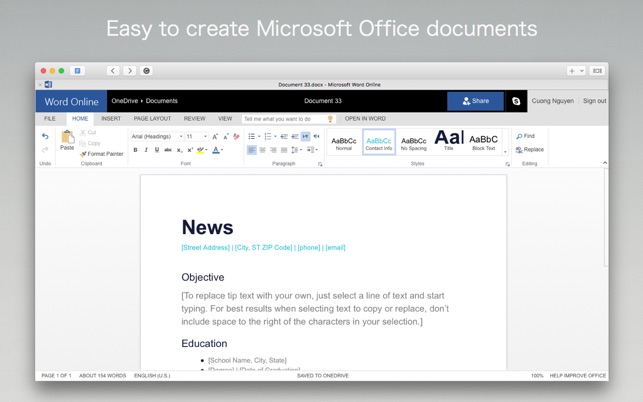Center align the paragraph
The height and width of the screenshot is (402, 643).
click(262, 150)
